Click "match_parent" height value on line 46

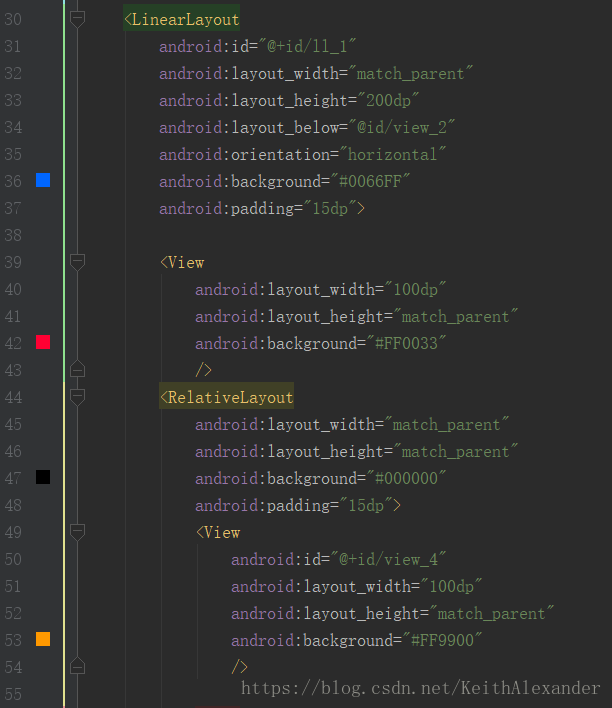pos(455,452)
